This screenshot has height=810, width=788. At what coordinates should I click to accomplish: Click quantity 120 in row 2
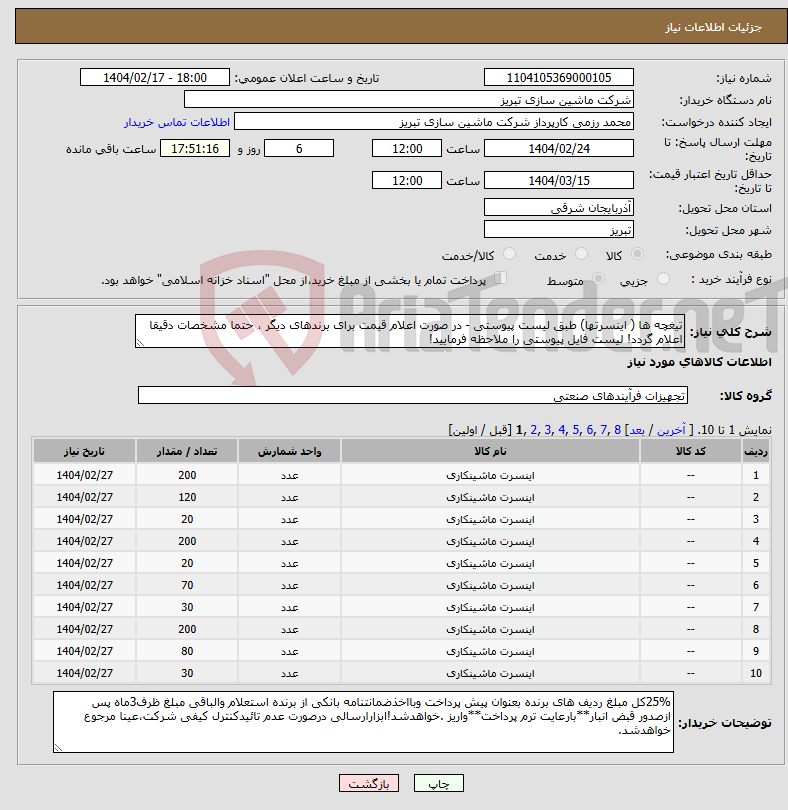[187, 497]
